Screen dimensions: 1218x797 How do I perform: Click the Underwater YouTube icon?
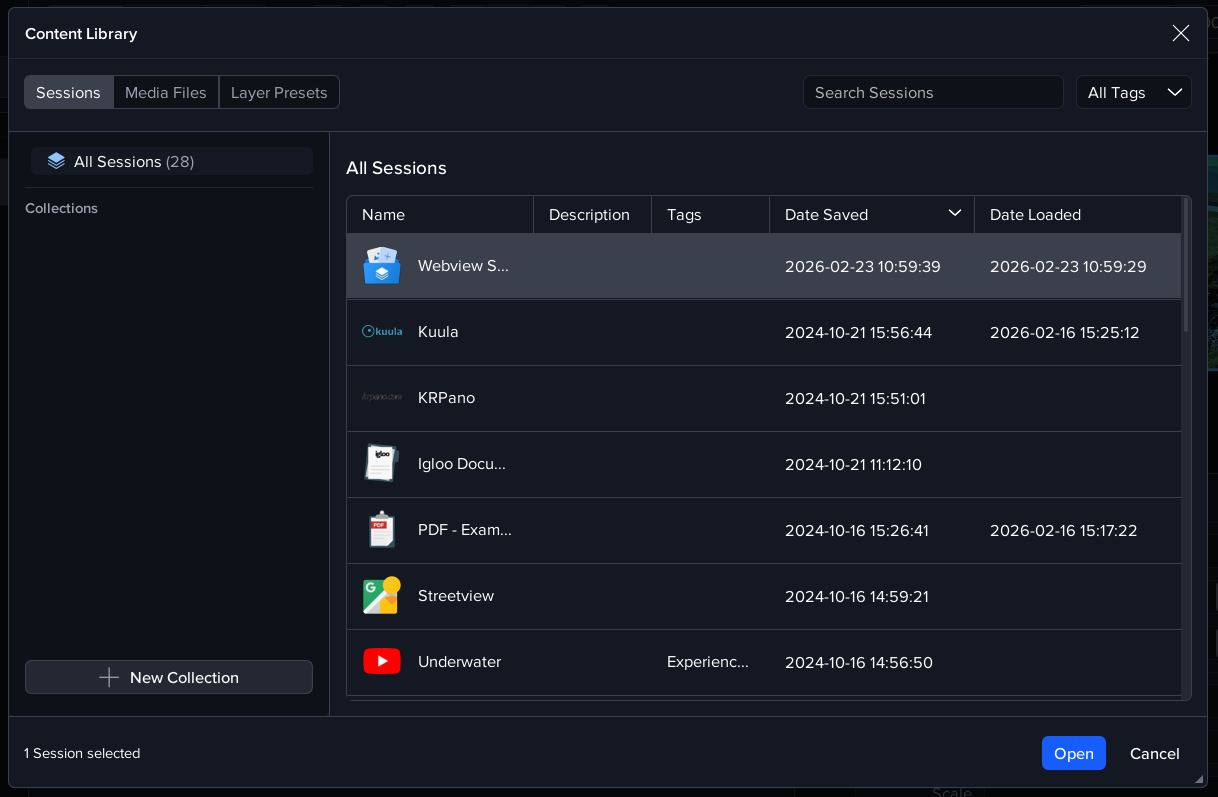(x=381, y=662)
